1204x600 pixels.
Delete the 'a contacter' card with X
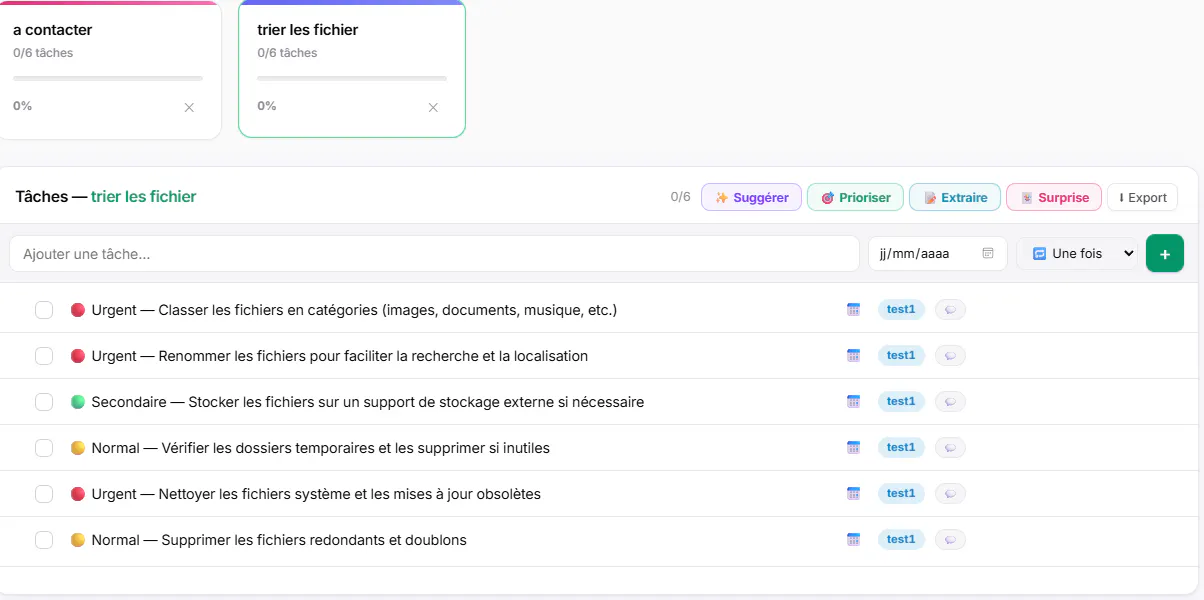pos(189,107)
